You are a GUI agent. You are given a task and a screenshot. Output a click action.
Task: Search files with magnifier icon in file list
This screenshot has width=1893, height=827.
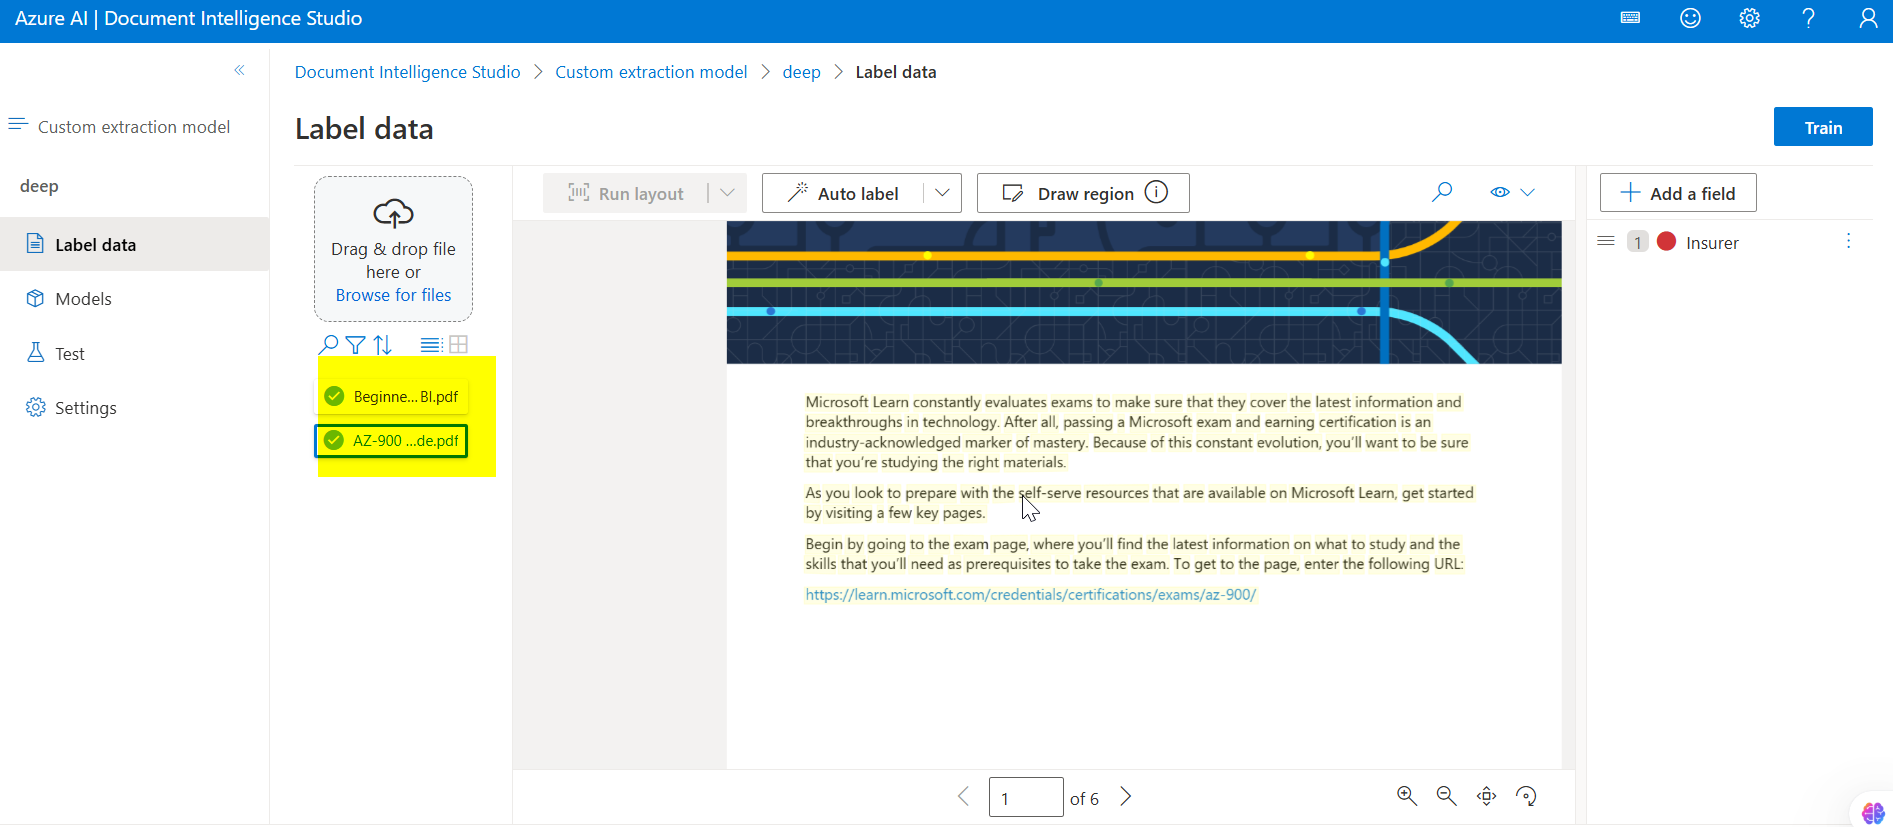(328, 345)
